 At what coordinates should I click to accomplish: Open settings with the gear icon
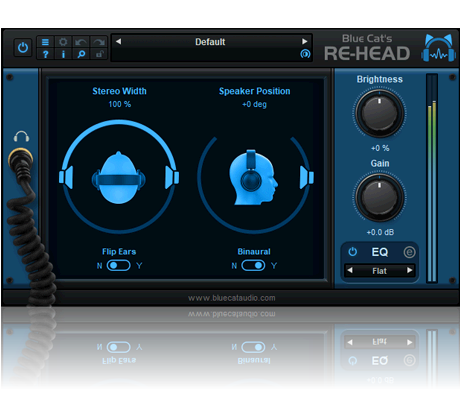(63, 42)
